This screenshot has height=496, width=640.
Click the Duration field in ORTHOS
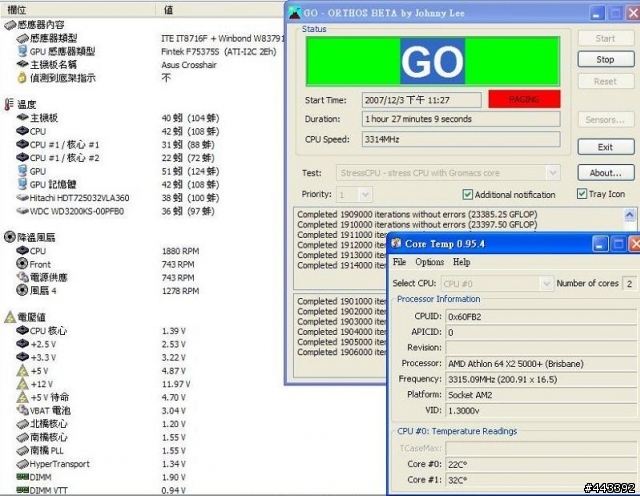[461, 119]
